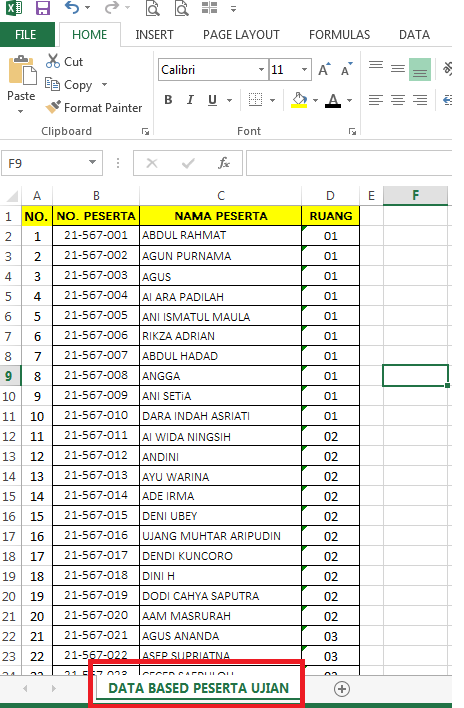
Task: Click inside the formula bar
Action: 349,163
